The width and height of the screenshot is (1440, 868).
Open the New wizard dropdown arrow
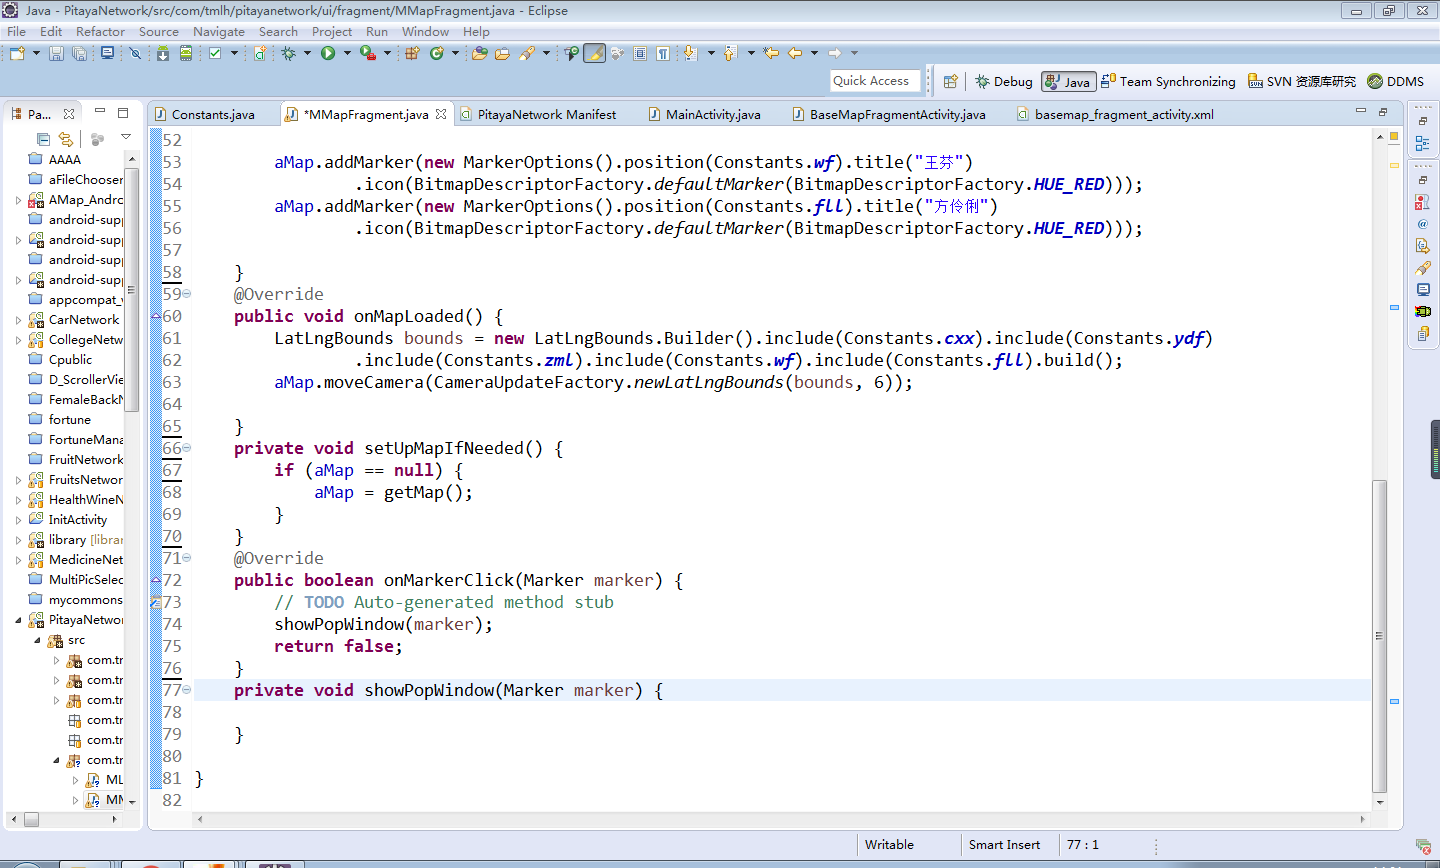[x=36, y=53]
